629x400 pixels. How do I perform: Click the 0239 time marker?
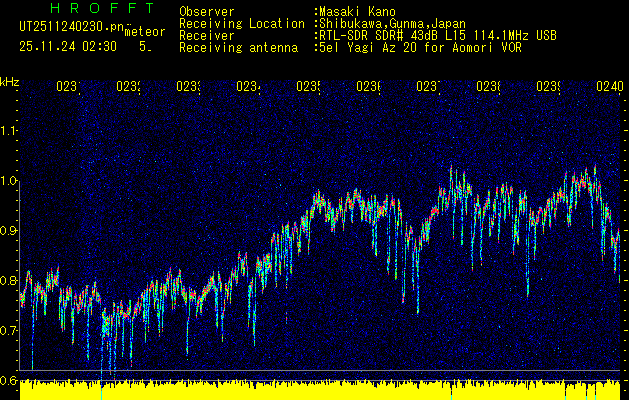tap(548, 86)
